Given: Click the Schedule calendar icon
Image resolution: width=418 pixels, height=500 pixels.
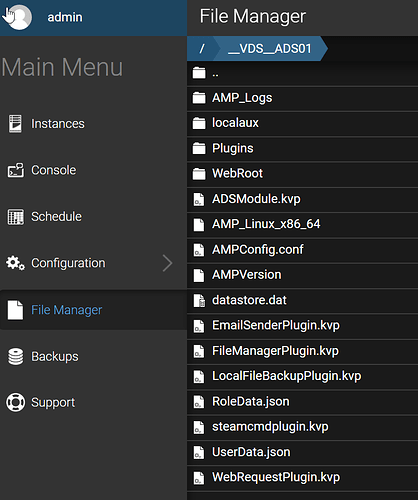Looking at the screenshot, I should click(16, 217).
